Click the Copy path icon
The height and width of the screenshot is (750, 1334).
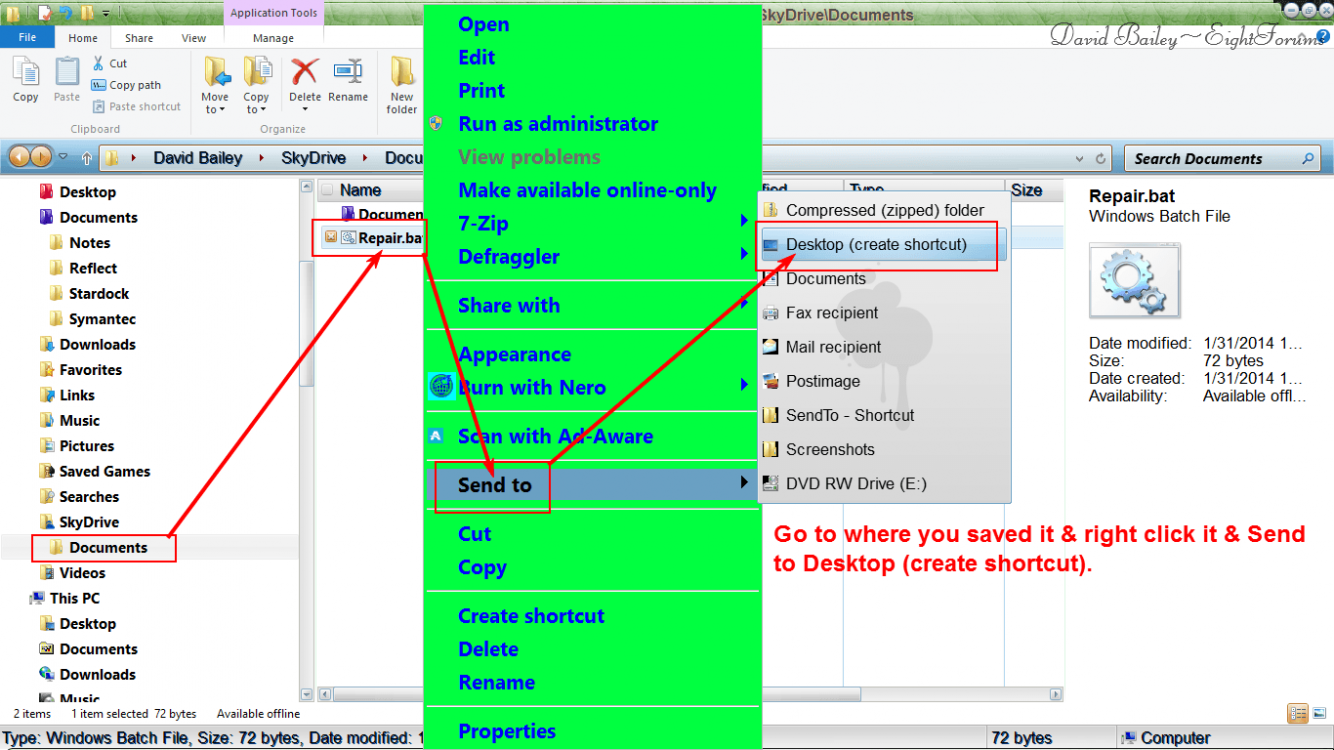pos(99,85)
